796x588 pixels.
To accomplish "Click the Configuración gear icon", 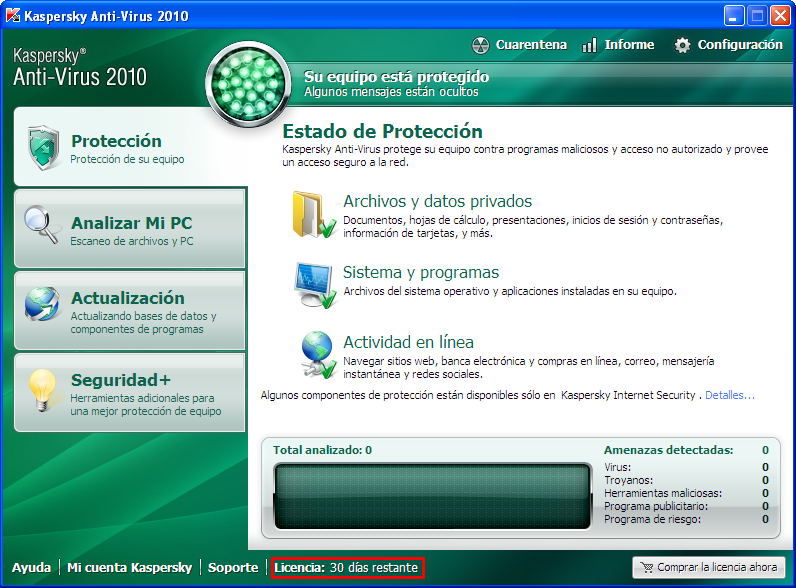I will (682, 45).
